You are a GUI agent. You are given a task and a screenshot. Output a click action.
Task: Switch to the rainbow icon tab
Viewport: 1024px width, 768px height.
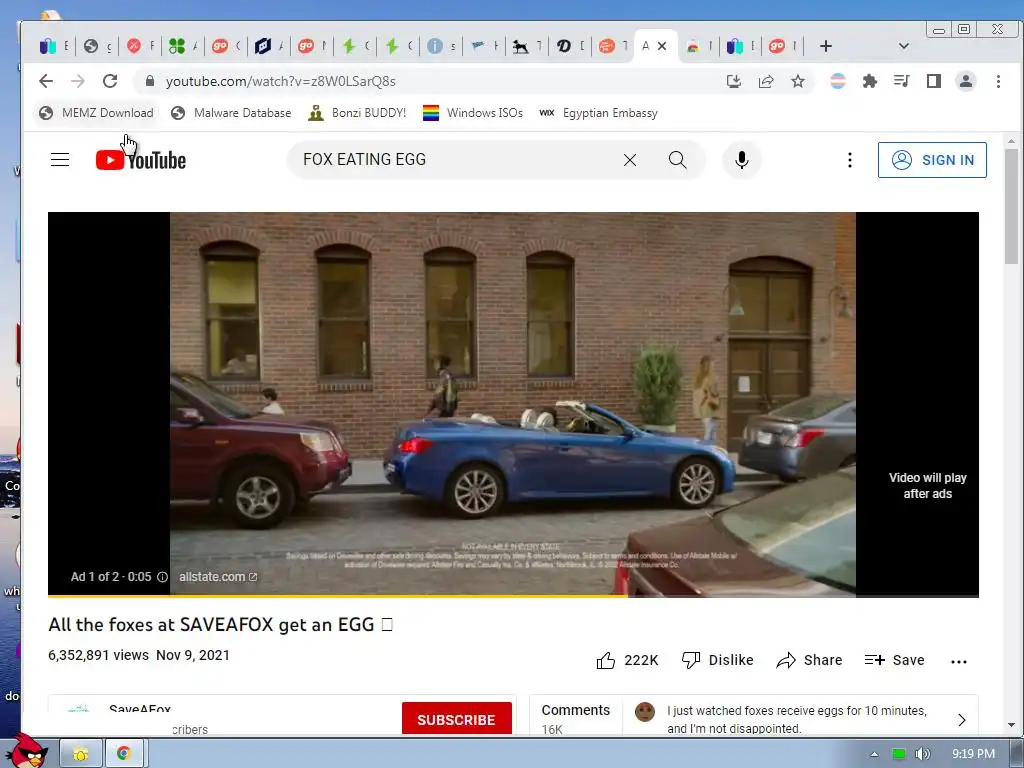coord(699,46)
